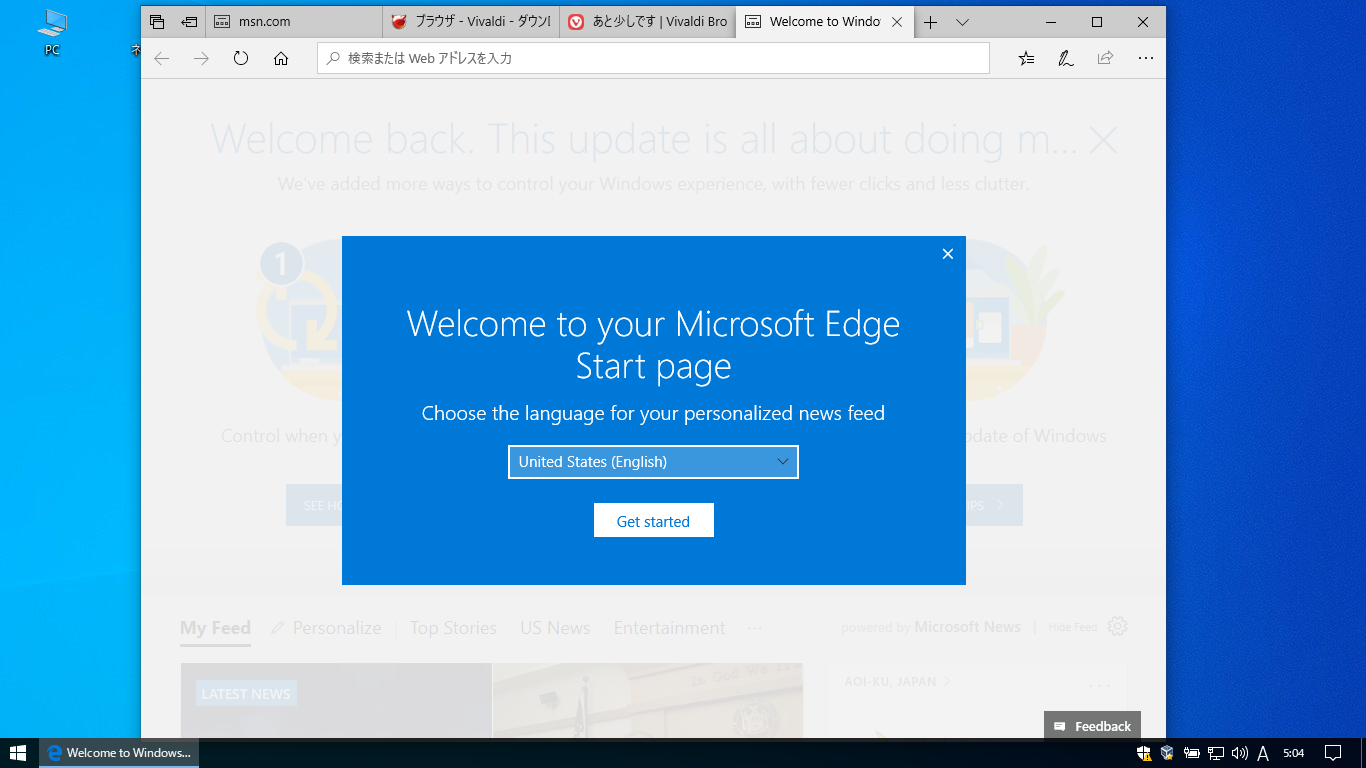Refresh the current page
1366x768 pixels.
pos(241,59)
